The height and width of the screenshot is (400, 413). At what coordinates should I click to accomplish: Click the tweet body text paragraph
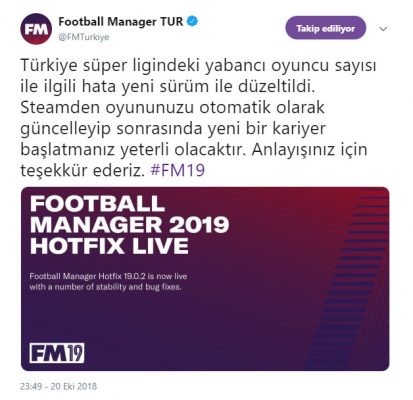198,118
